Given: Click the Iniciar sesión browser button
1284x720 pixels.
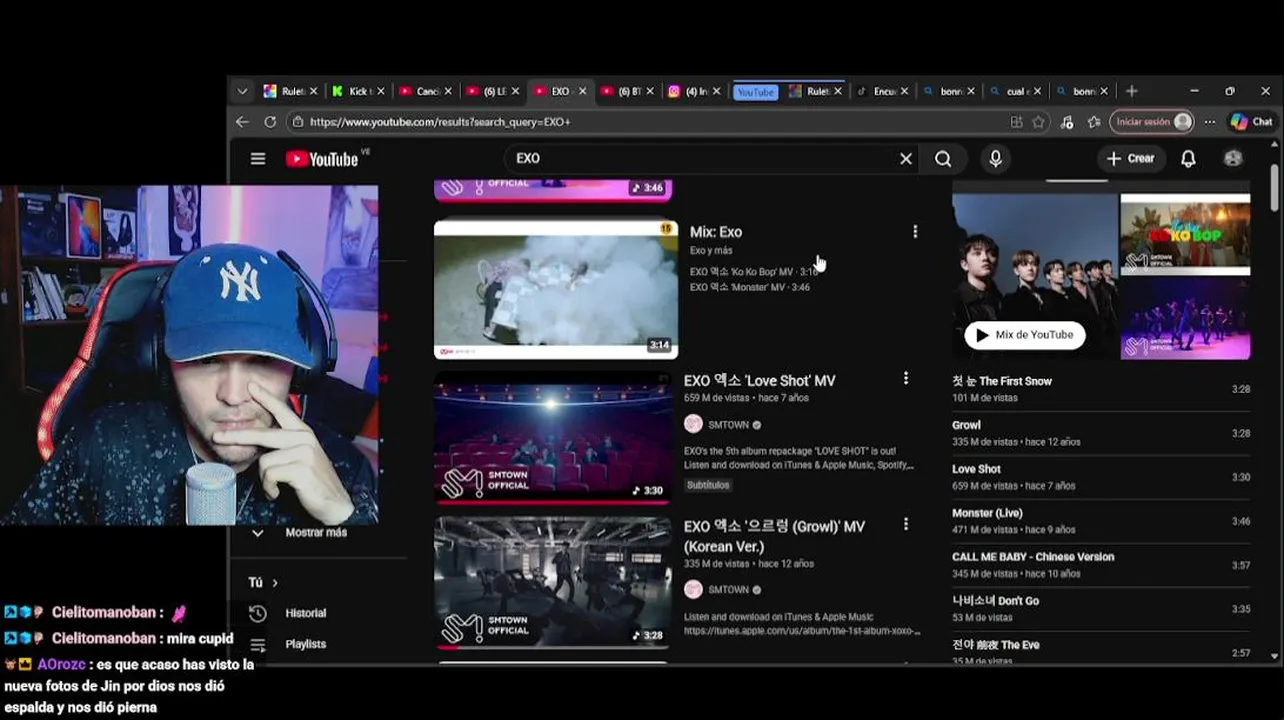Looking at the screenshot, I should 1152,121.
